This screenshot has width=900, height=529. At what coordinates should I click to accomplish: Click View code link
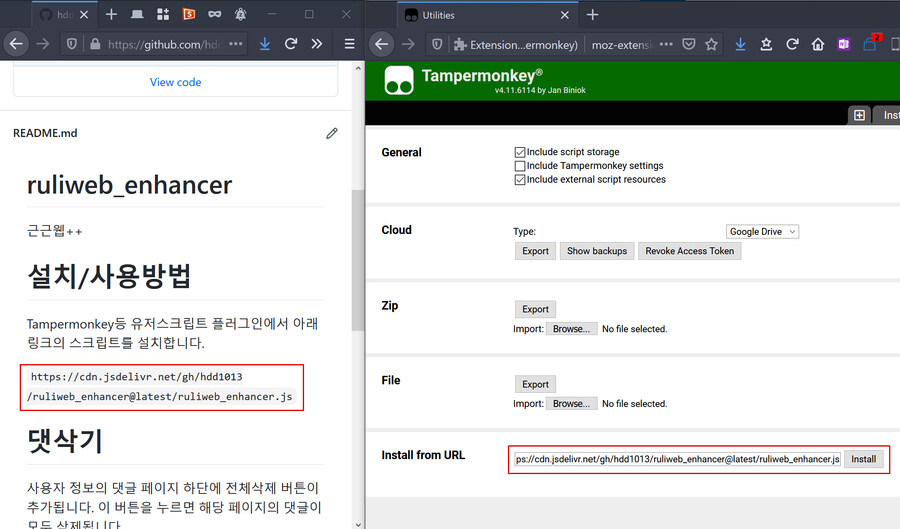click(x=176, y=82)
